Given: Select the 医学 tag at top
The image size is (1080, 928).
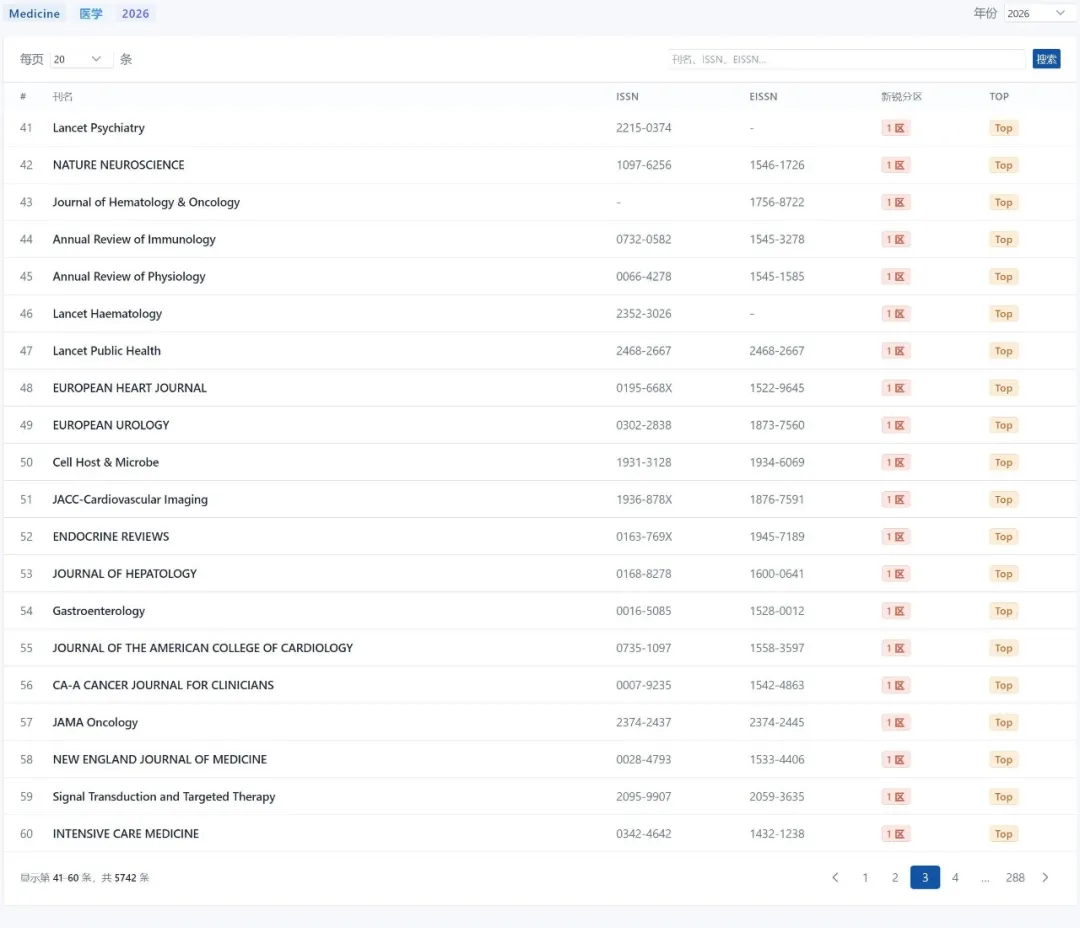Looking at the screenshot, I should [91, 14].
